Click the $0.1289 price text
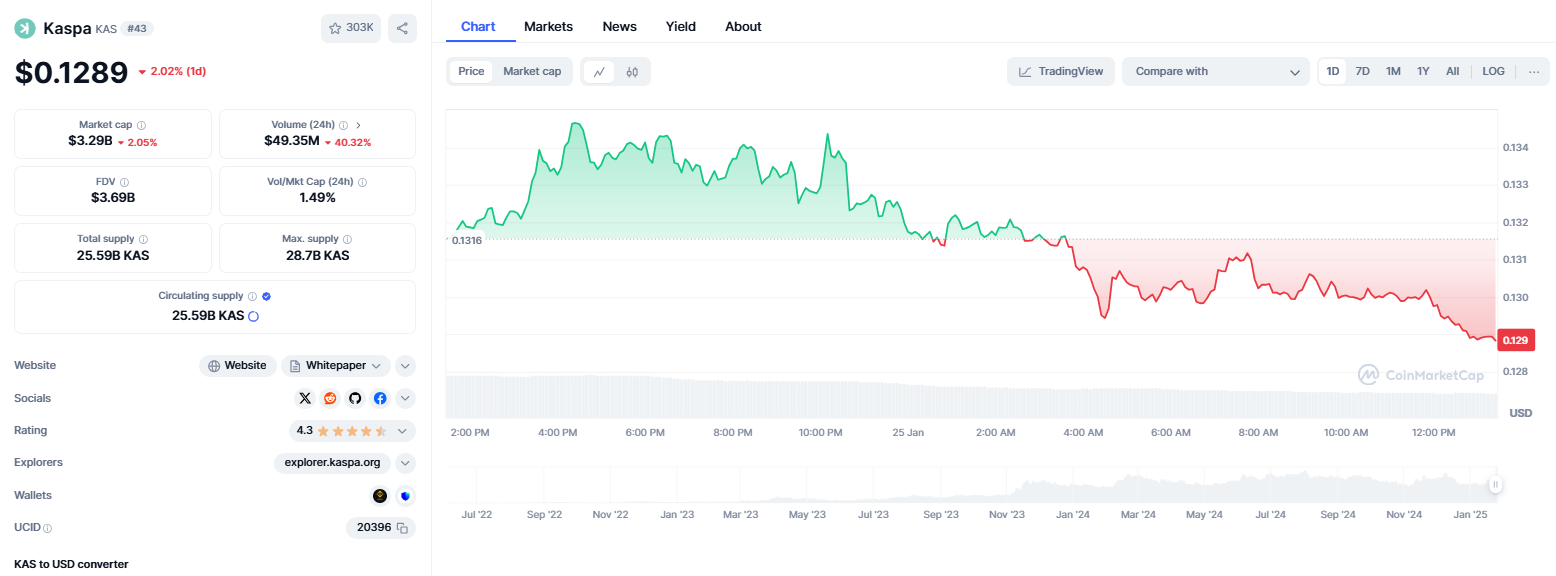 point(71,72)
